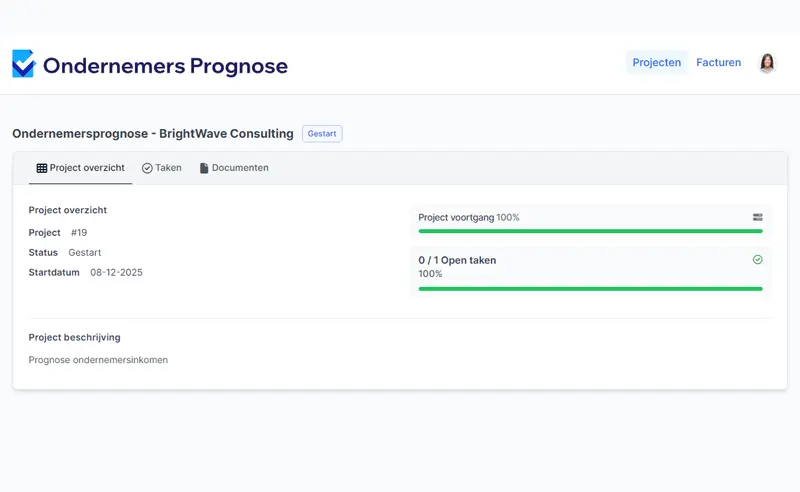Click the icon right of Project voortgang
Viewport: 800px width, 492px height.
757,217
